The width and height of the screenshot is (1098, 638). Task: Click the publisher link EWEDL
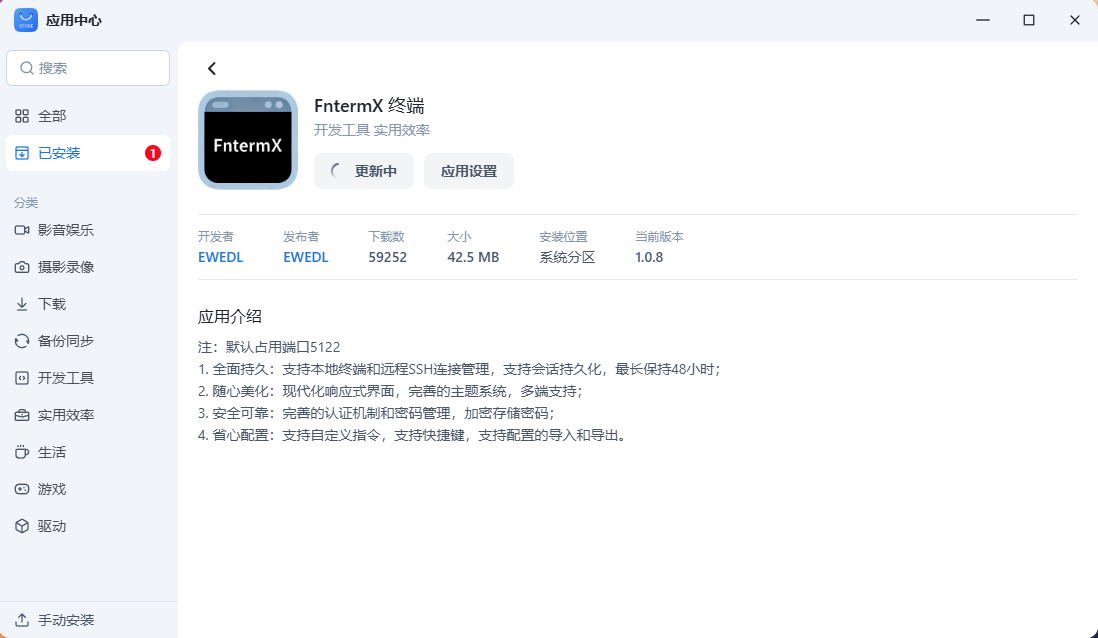(x=305, y=257)
